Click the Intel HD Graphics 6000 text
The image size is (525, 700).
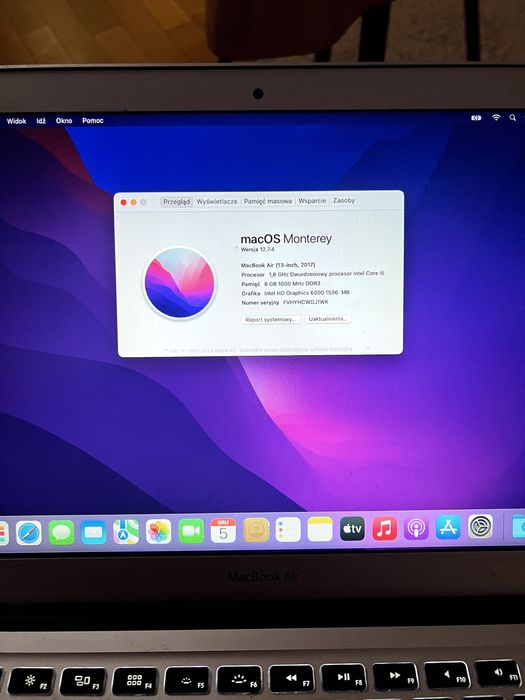pyautogui.click(x=307, y=293)
